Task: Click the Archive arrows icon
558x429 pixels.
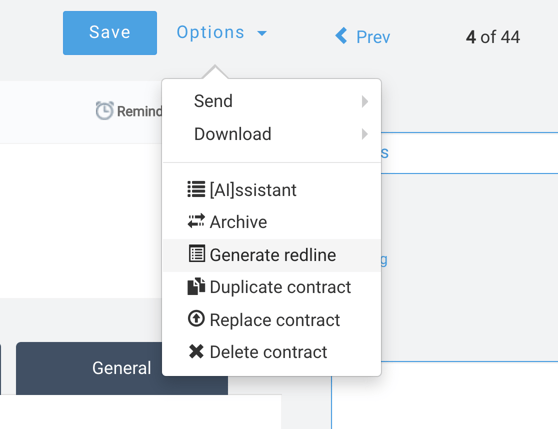Action: [x=196, y=221]
